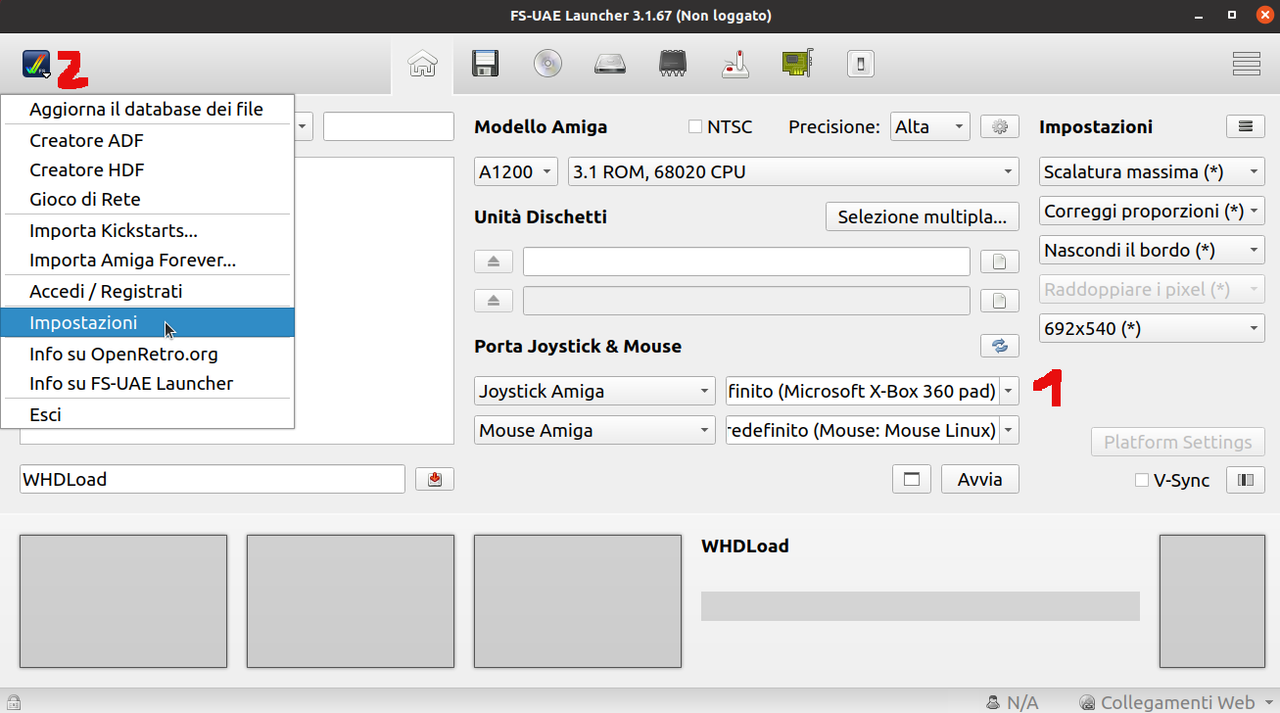Open the 692x540 resolution dropdown

[1152, 328]
